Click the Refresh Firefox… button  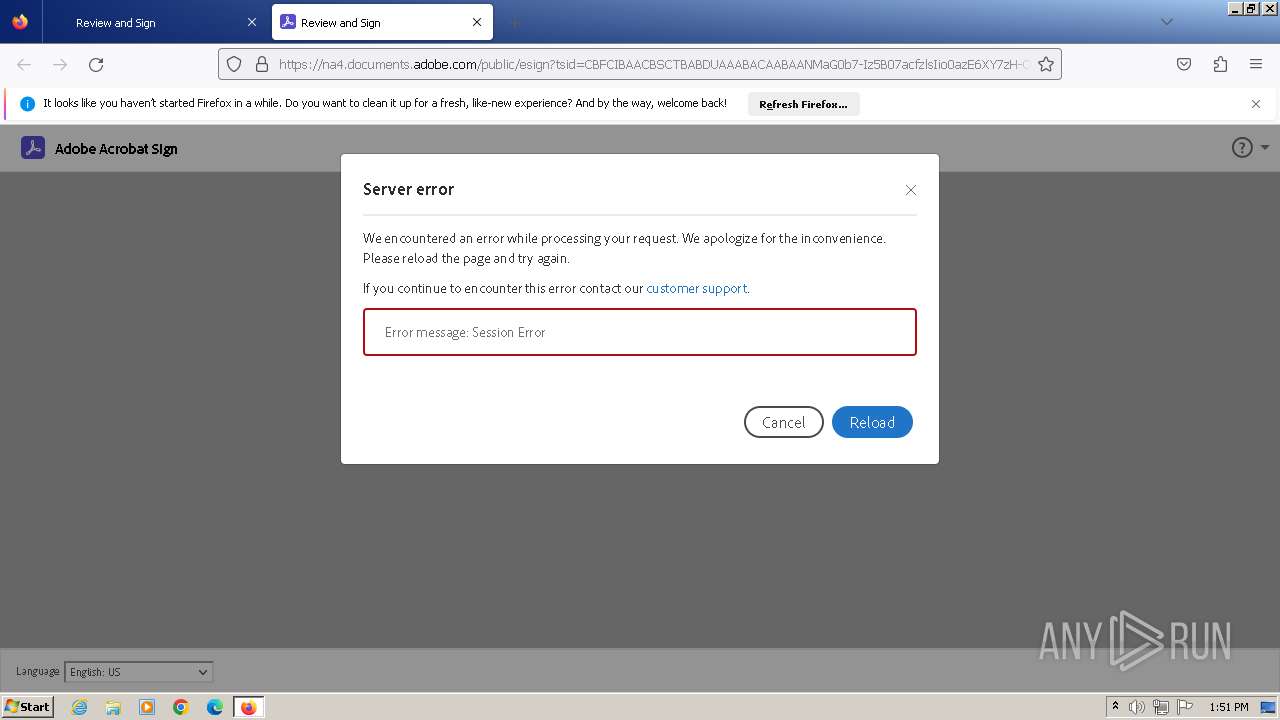pyautogui.click(x=803, y=104)
